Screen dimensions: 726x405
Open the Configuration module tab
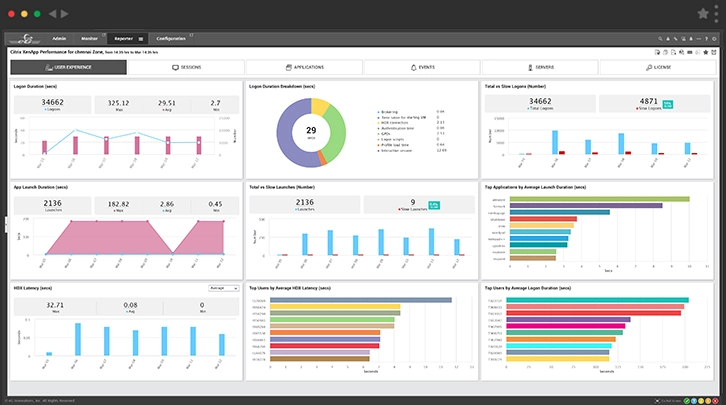[x=171, y=38]
